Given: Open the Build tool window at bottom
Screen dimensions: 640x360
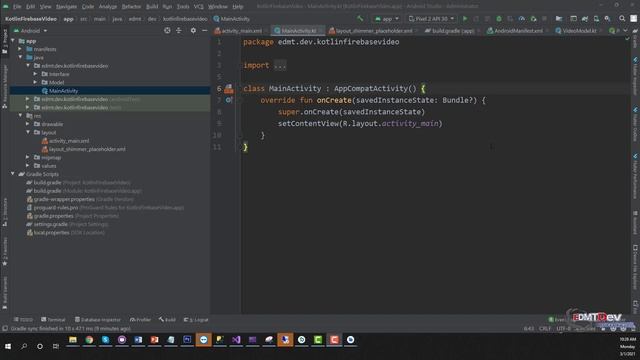Looking at the screenshot, I should 167,320.
